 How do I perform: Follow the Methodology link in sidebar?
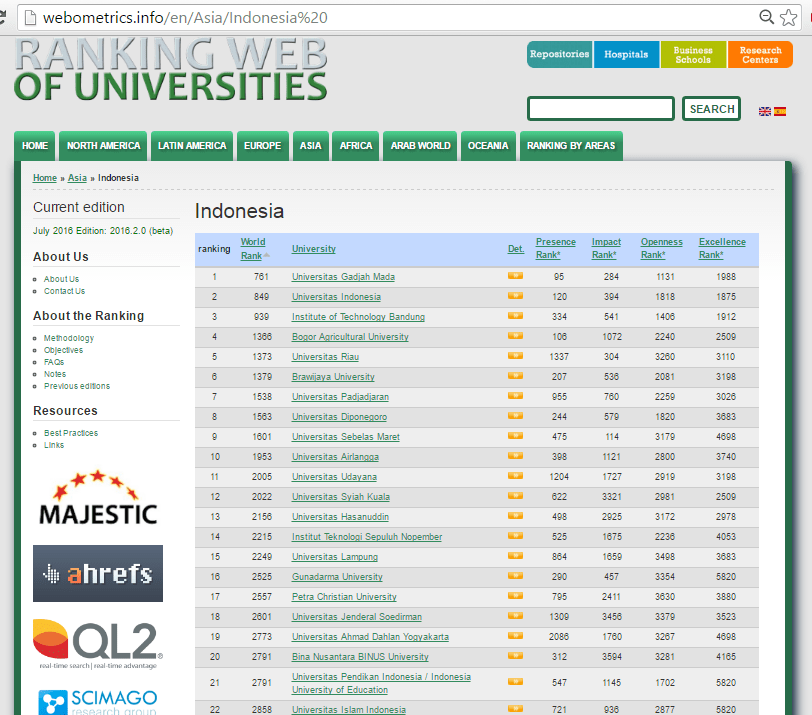pos(69,338)
